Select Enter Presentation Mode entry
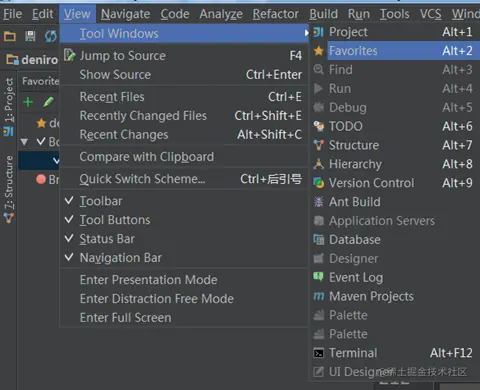 184,280
